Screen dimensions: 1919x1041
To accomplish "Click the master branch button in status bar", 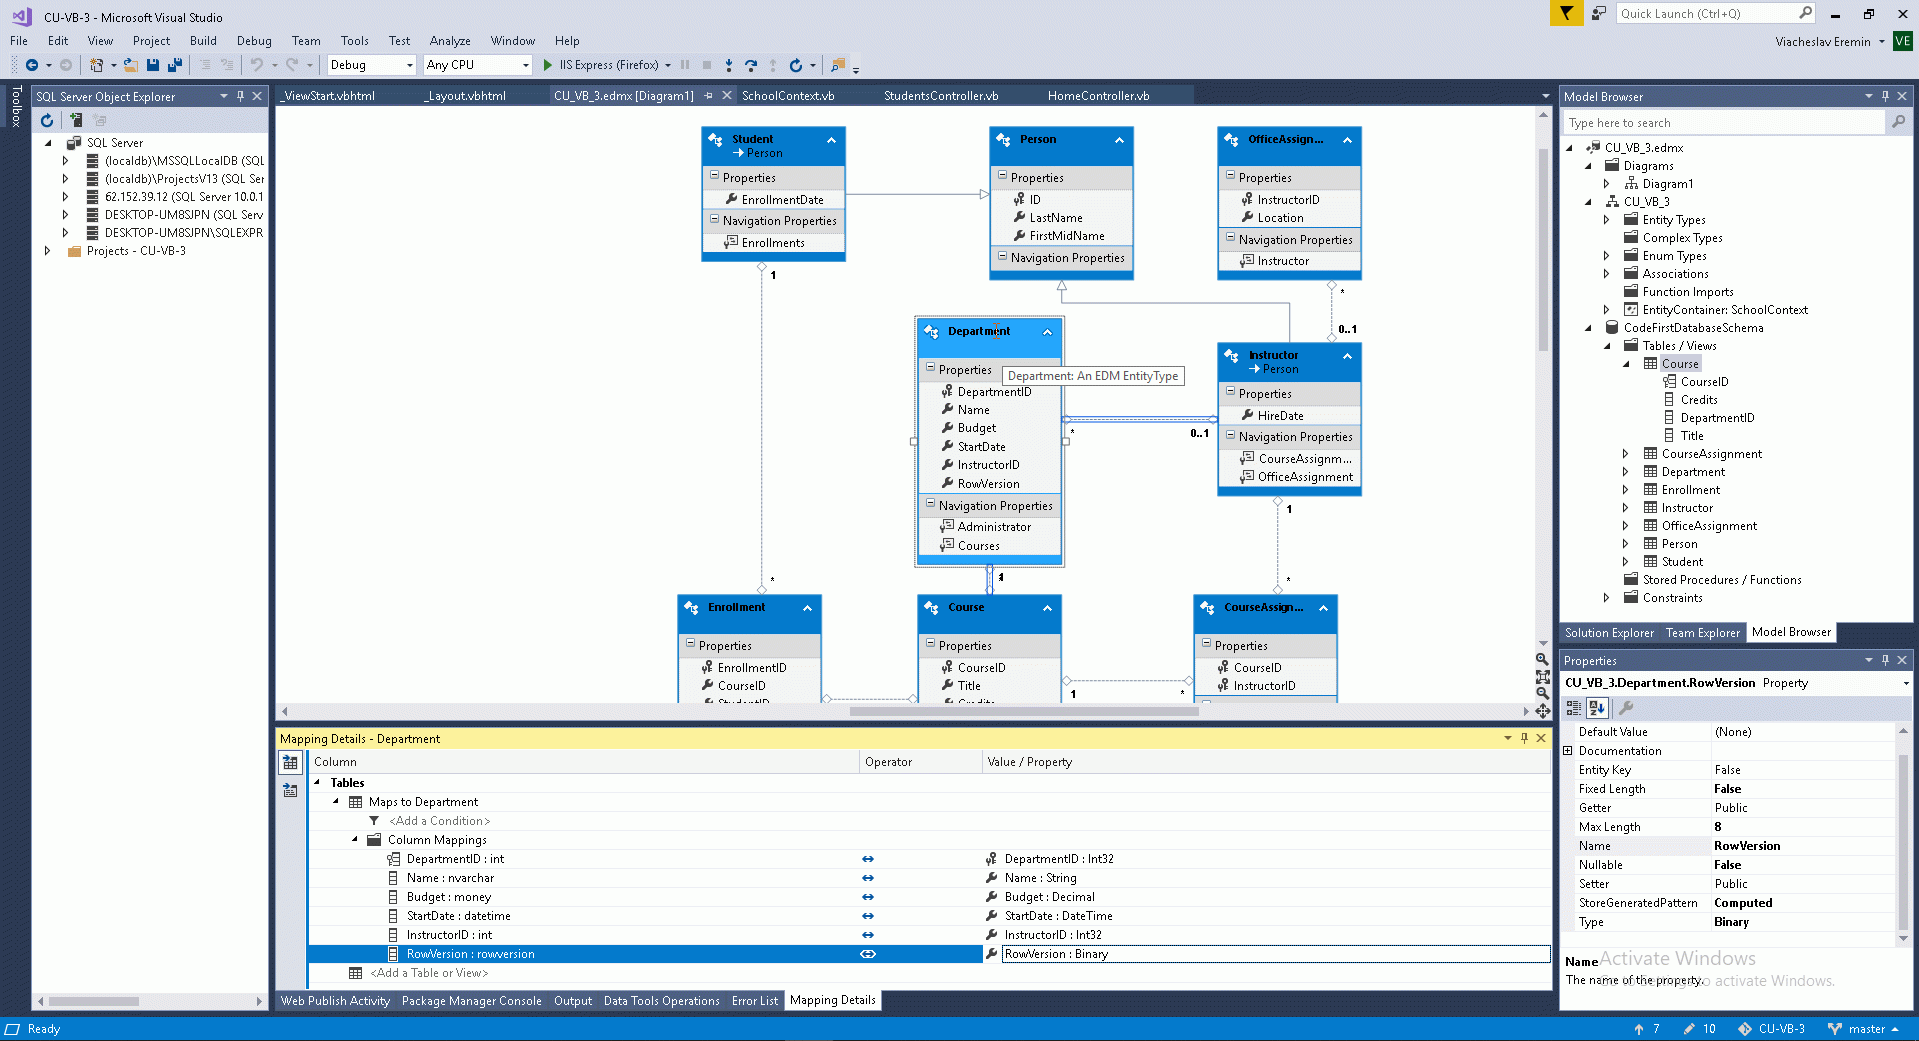I will pyautogui.click(x=1862, y=1029).
